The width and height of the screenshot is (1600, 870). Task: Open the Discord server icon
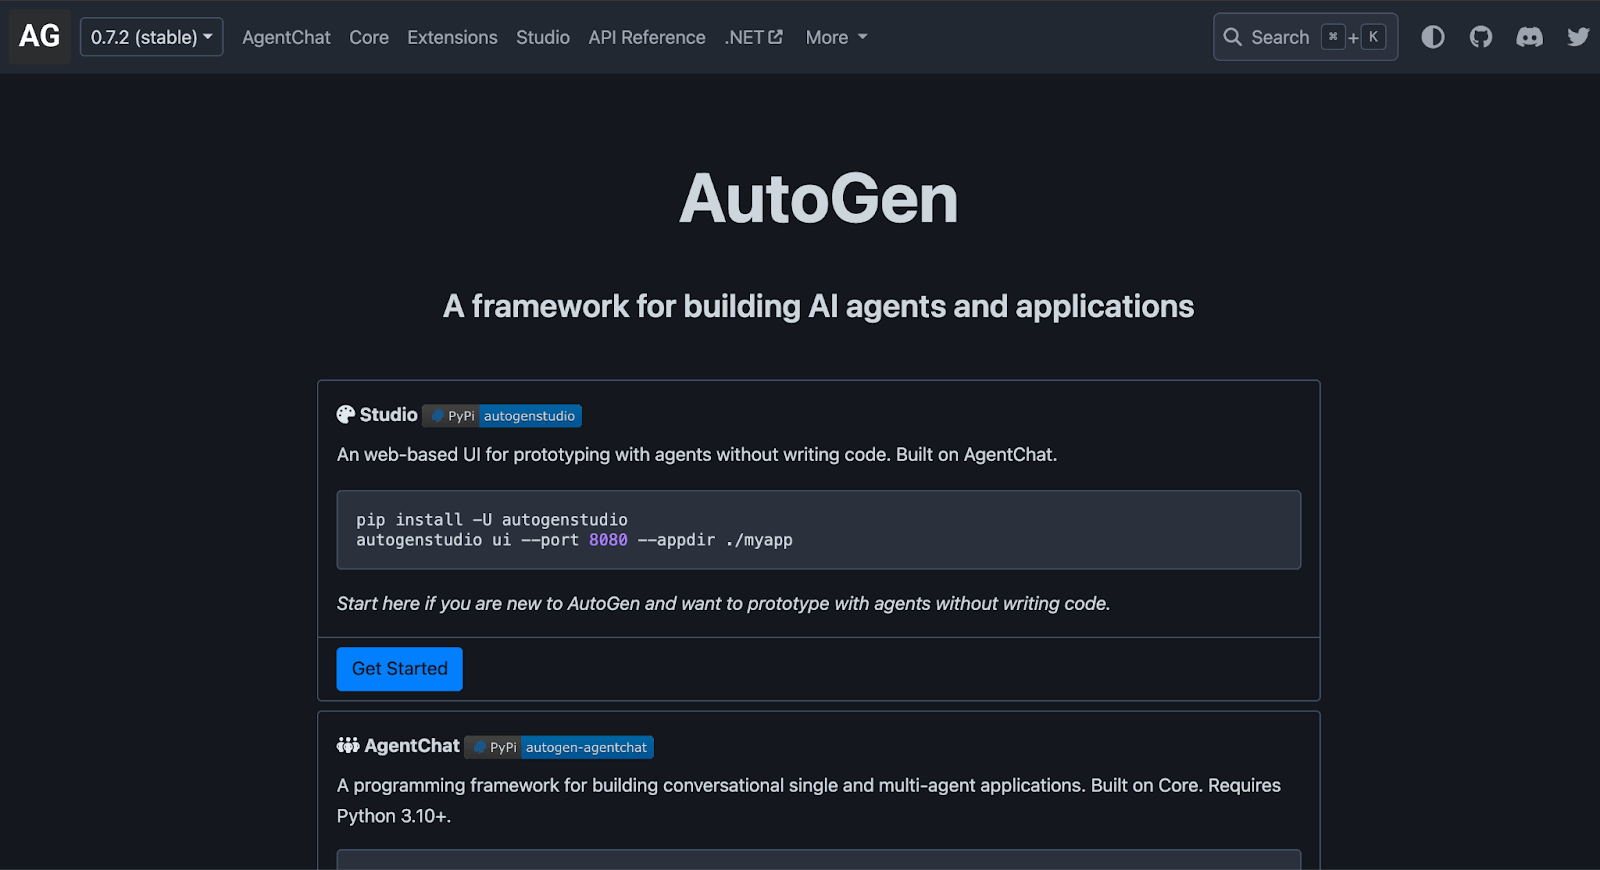pyautogui.click(x=1529, y=37)
